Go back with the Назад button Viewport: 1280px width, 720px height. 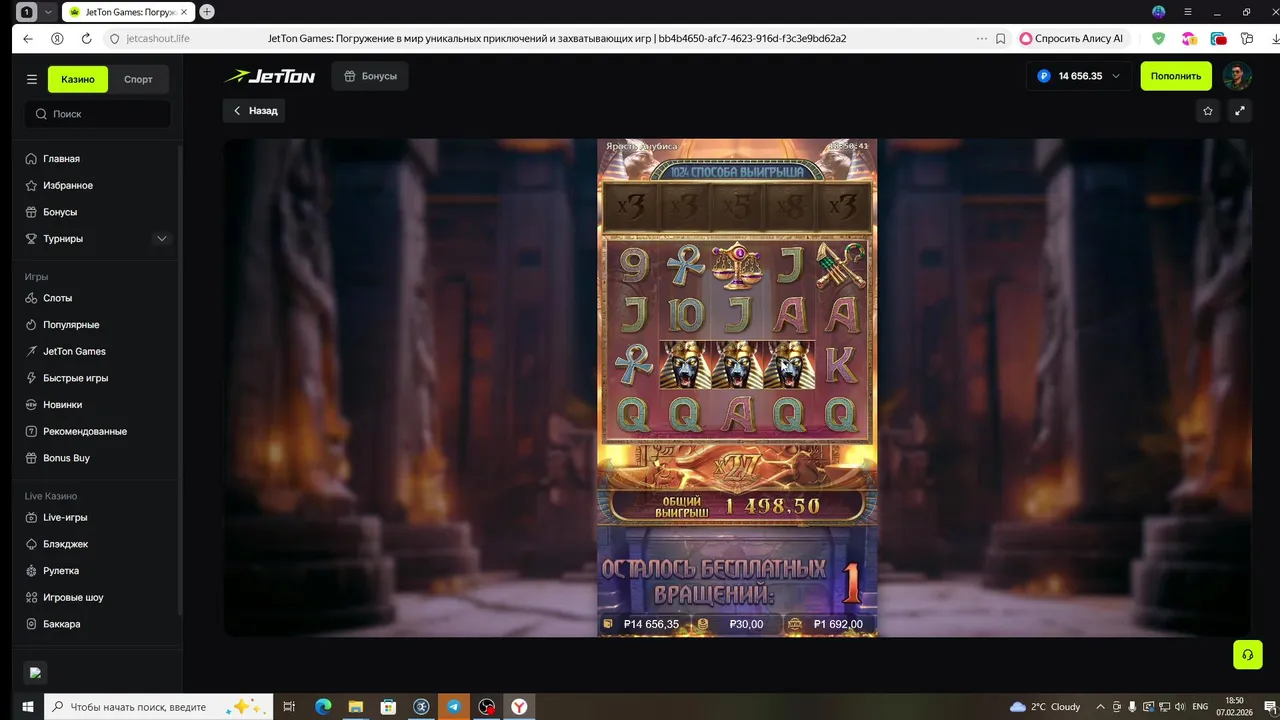pyautogui.click(x=254, y=111)
